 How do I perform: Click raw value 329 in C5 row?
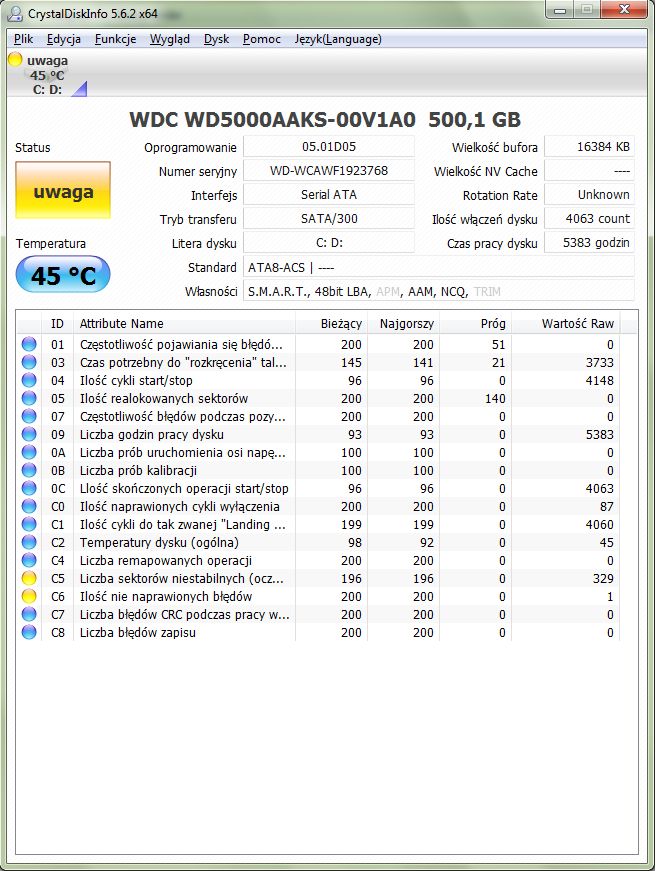603,578
